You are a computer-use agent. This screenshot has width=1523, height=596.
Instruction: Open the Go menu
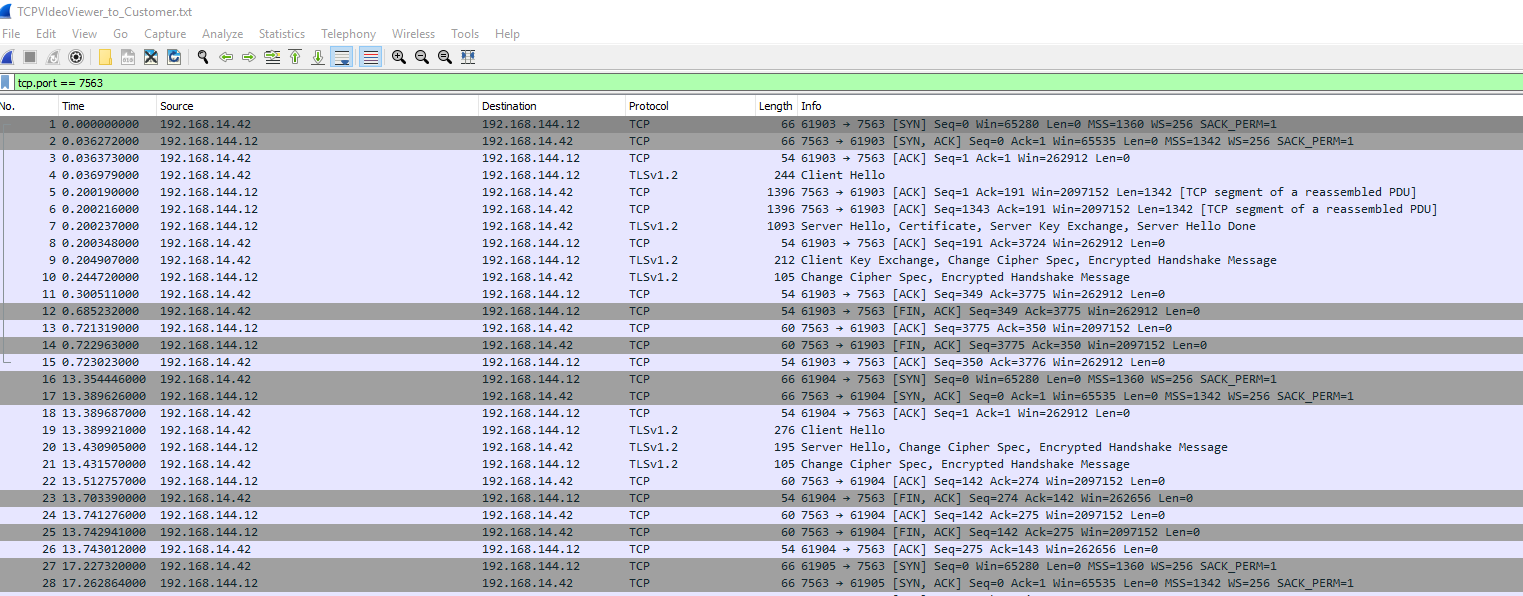pyautogui.click(x=121, y=34)
